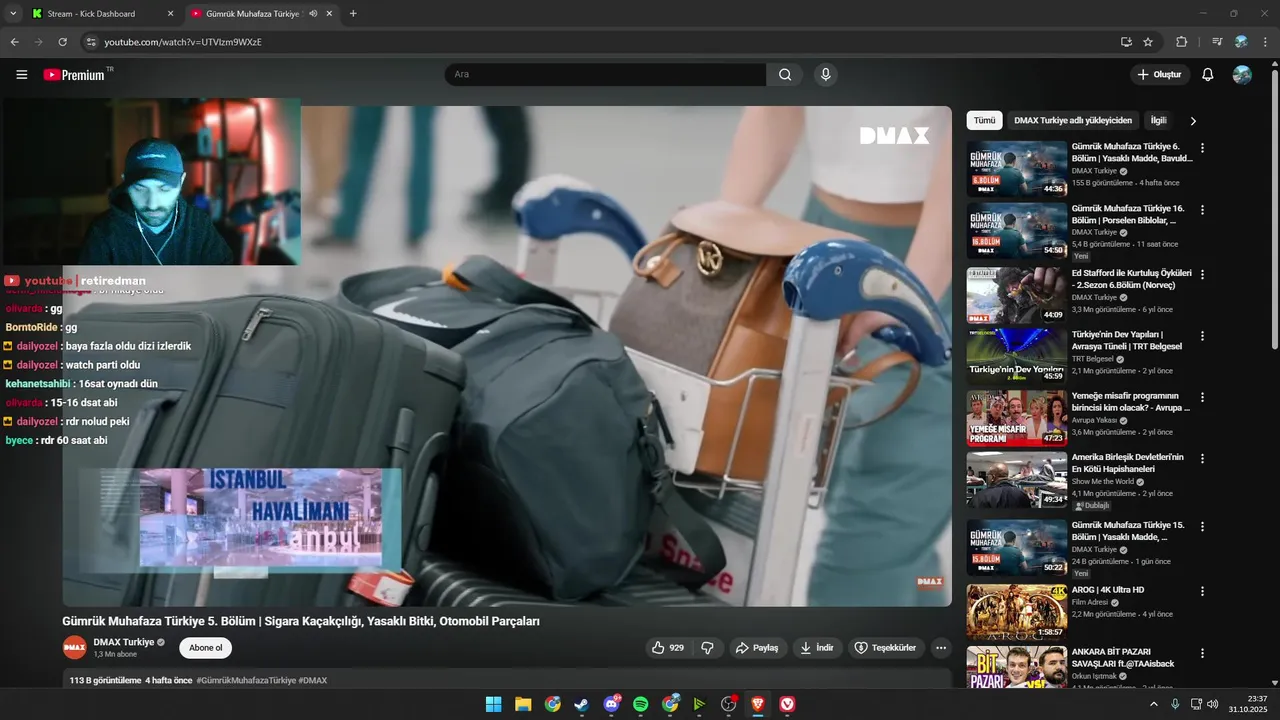Open options menu for Gümrük Muhafaza 6. Bölüm
The image size is (1280, 720).
(1202, 148)
